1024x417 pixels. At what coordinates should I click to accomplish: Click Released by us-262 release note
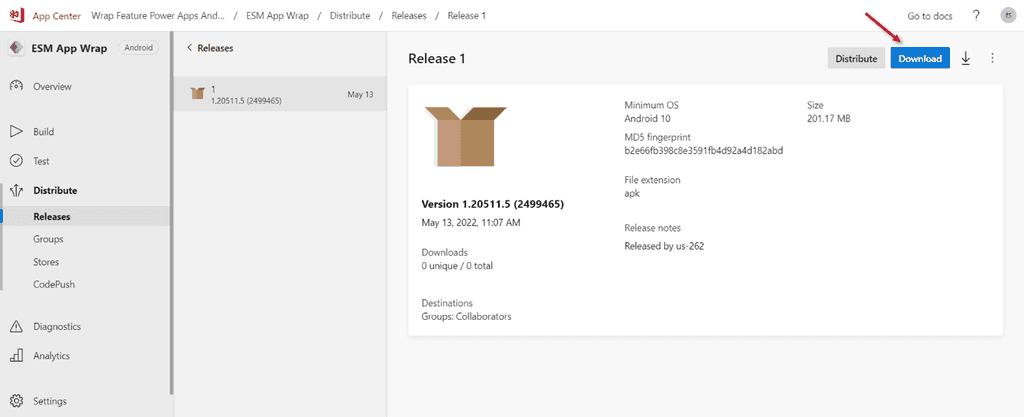pyautogui.click(x=664, y=247)
